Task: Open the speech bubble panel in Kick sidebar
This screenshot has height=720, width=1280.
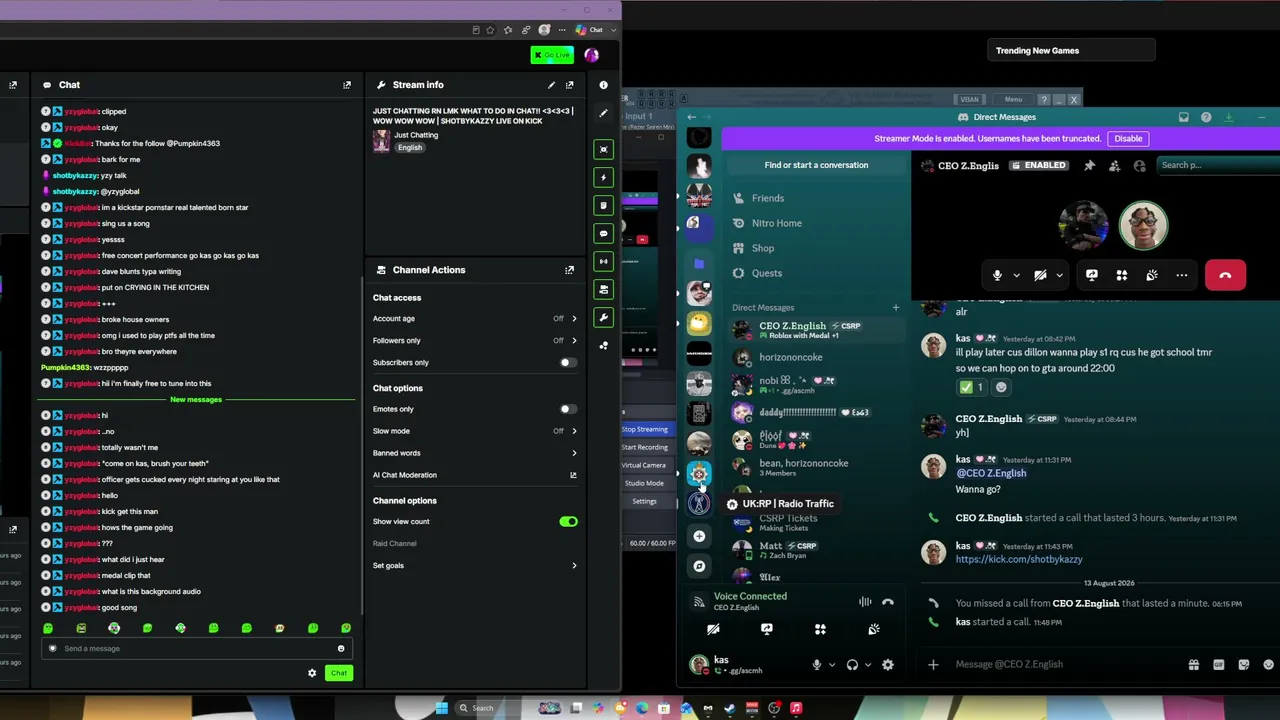Action: tap(603, 233)
